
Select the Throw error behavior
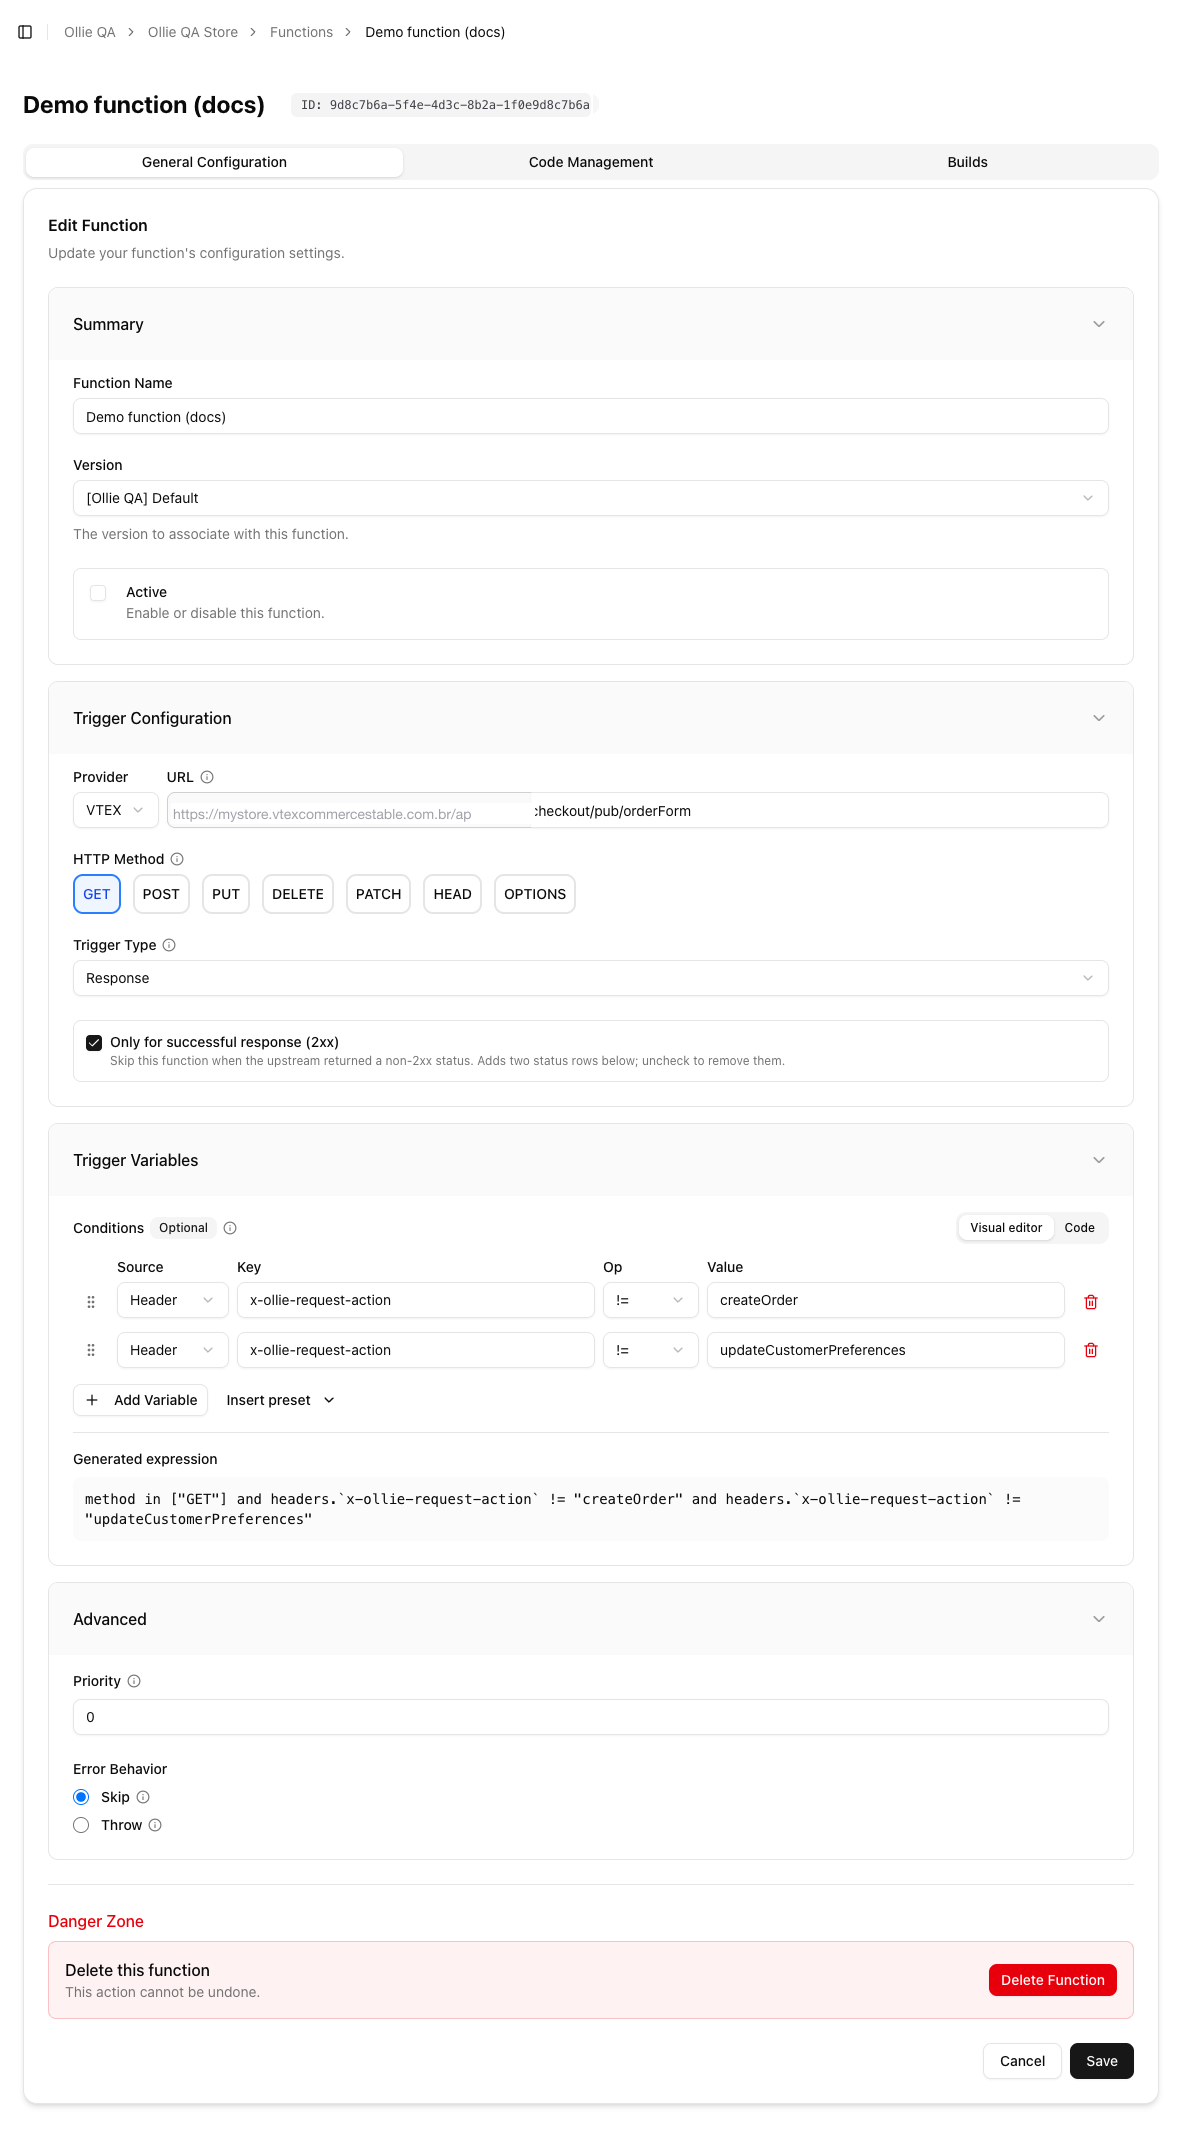tap(81, 1825)
